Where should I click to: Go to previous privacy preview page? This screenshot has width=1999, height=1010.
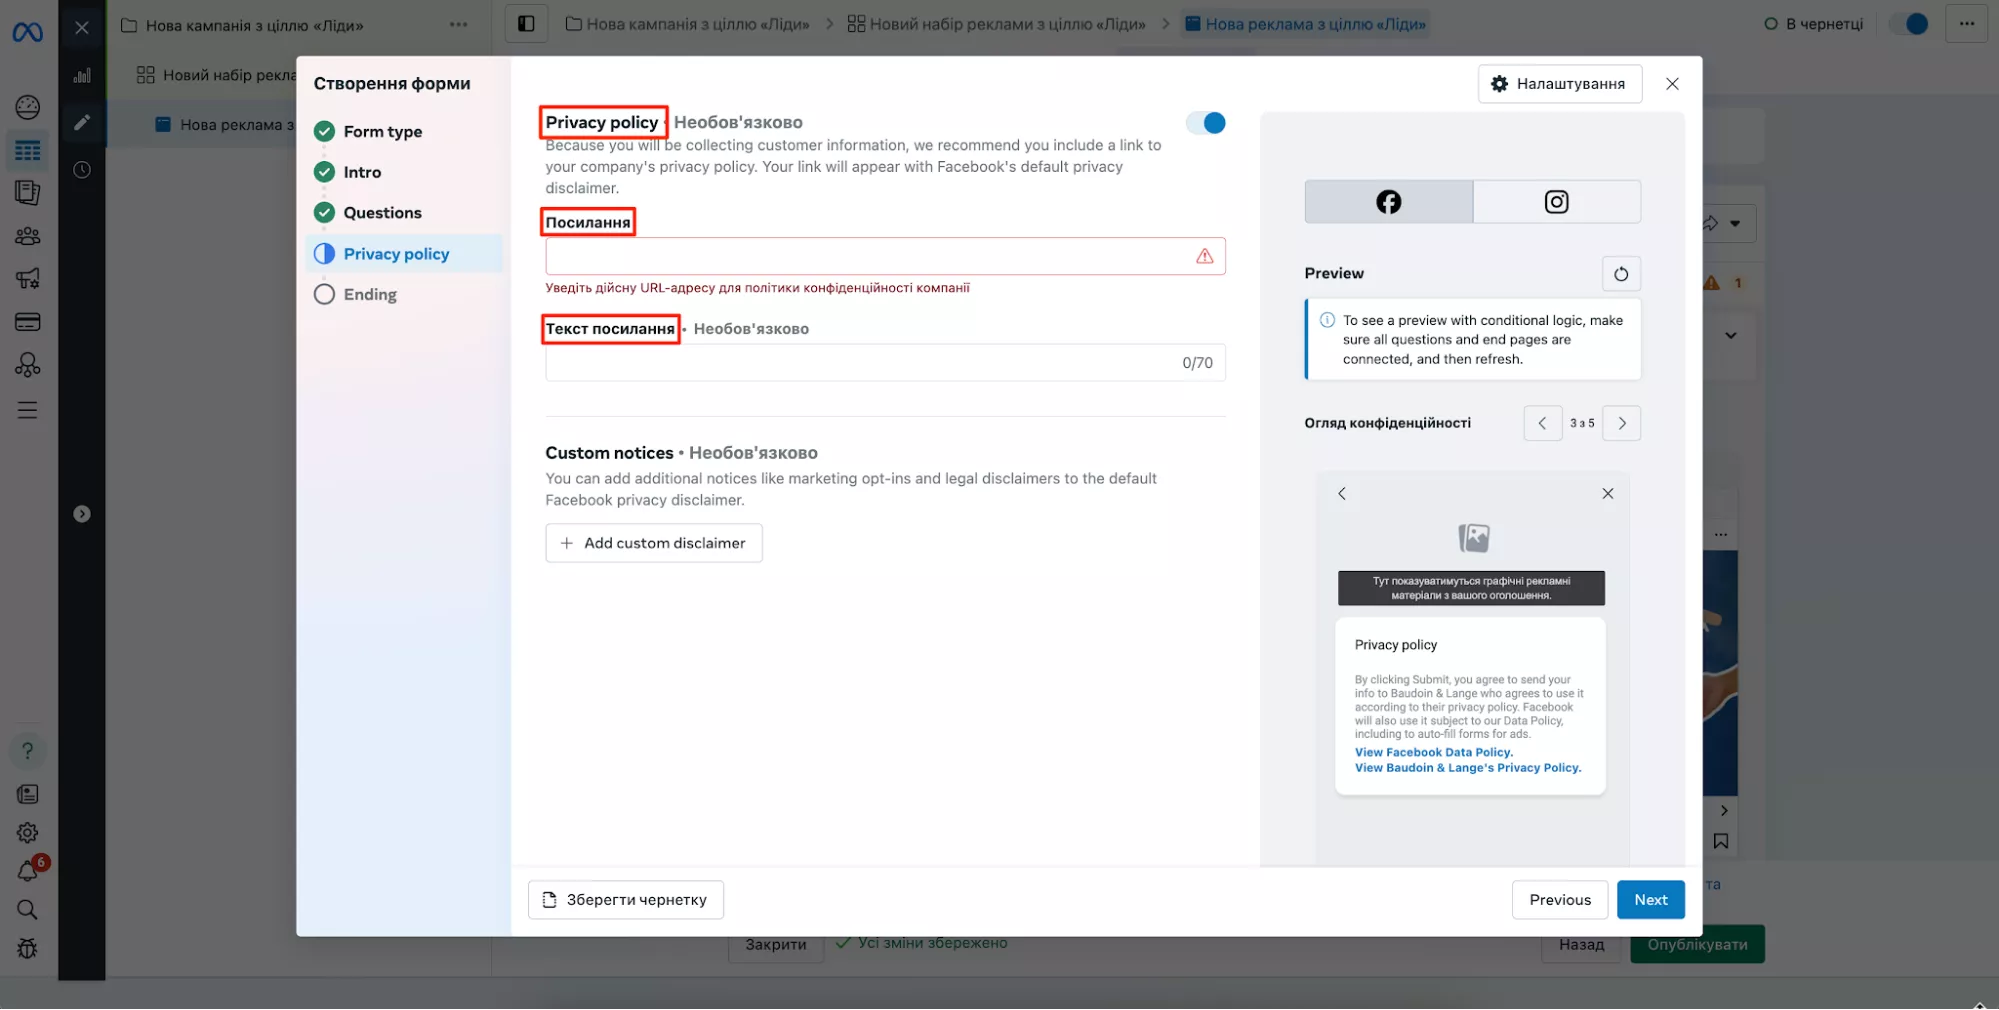pos(1542,423)
